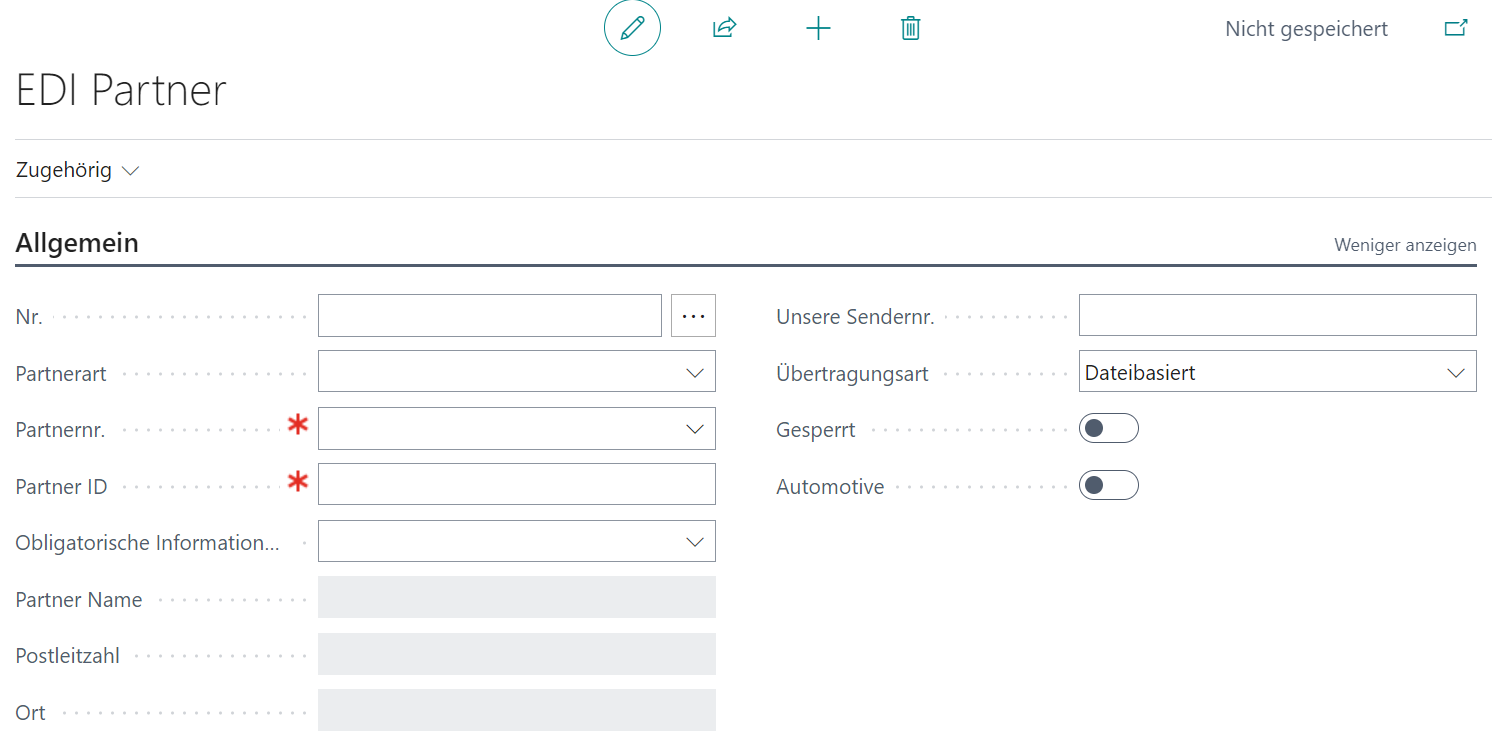Click the Weniger anzeigen link
This screenshot has height=740, width=1492.
(x=1404, y=245)
